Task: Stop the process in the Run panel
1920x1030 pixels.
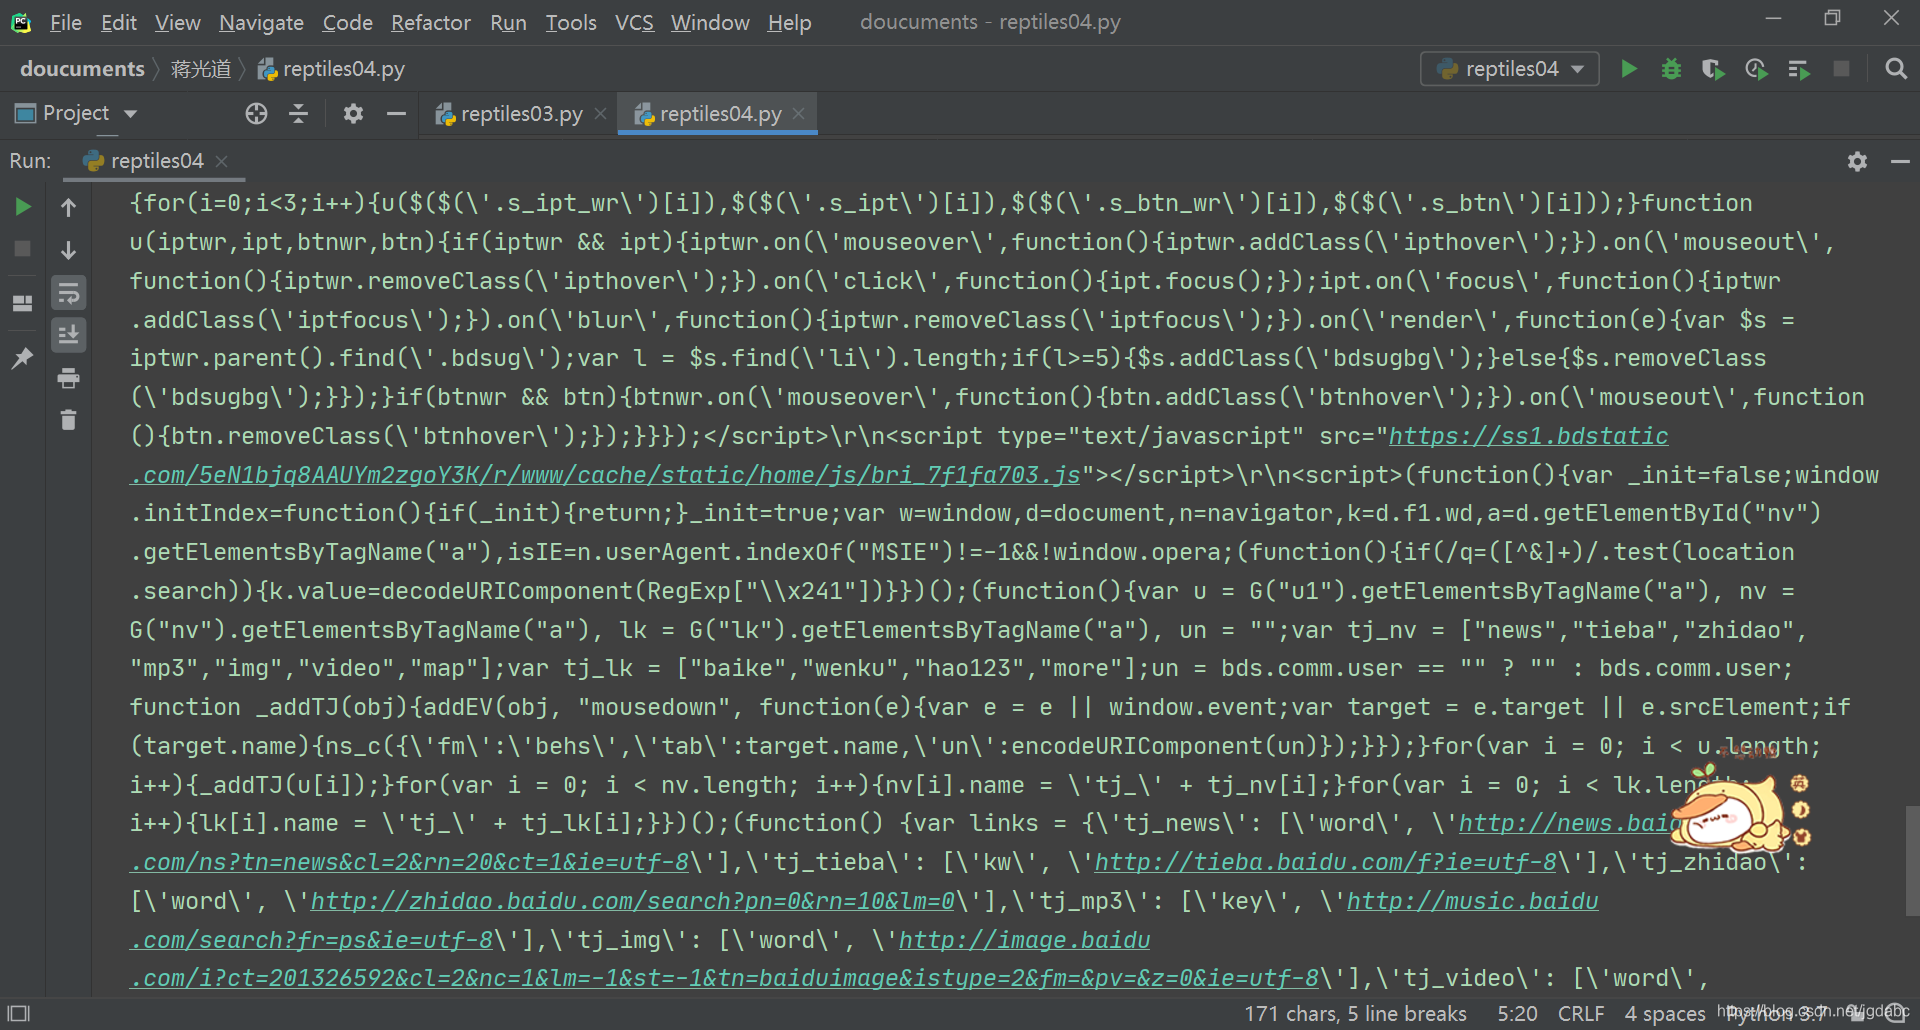Action: (22, 249)
